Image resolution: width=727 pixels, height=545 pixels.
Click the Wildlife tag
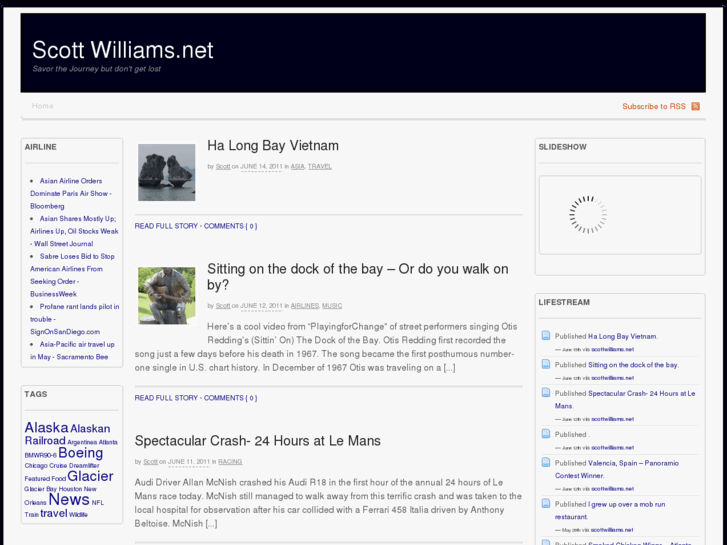point(78,514)
